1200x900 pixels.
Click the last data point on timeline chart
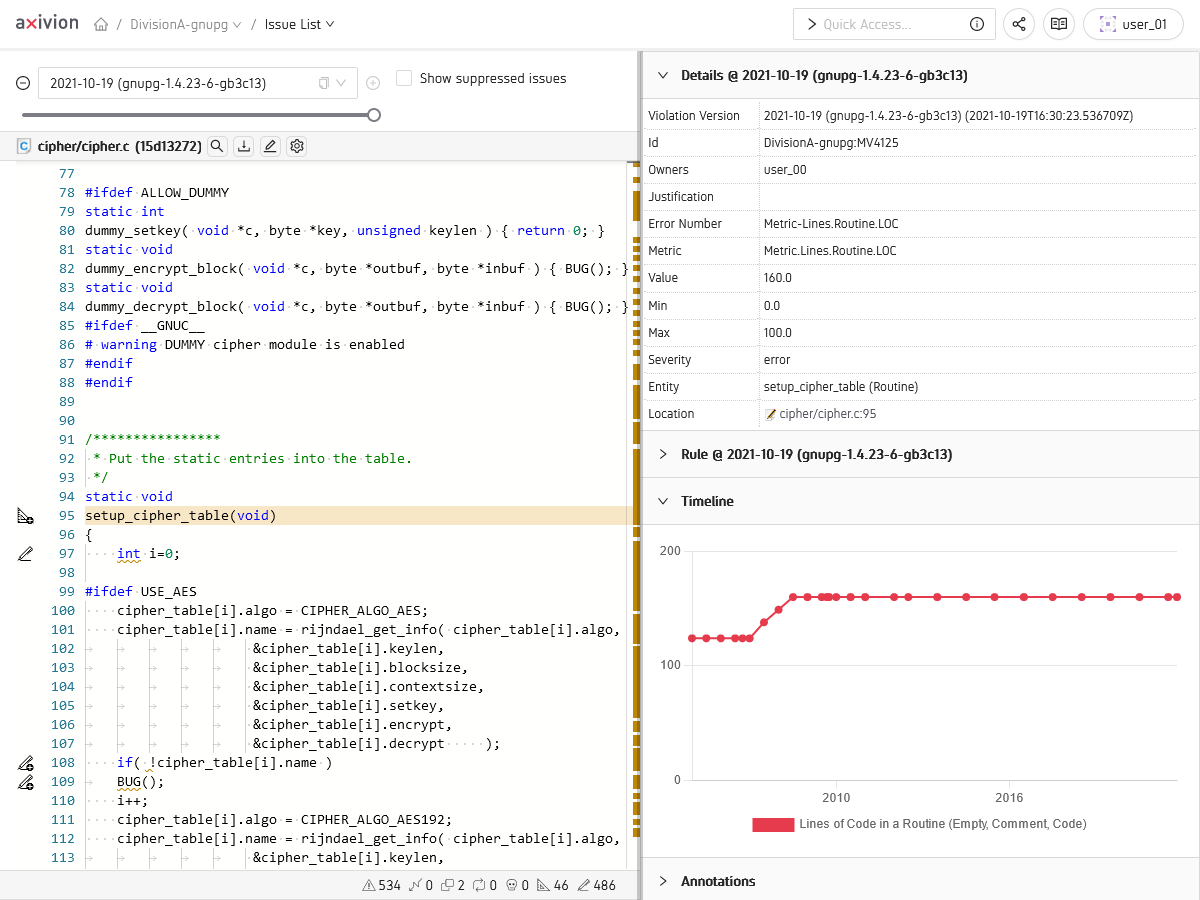1177,597
